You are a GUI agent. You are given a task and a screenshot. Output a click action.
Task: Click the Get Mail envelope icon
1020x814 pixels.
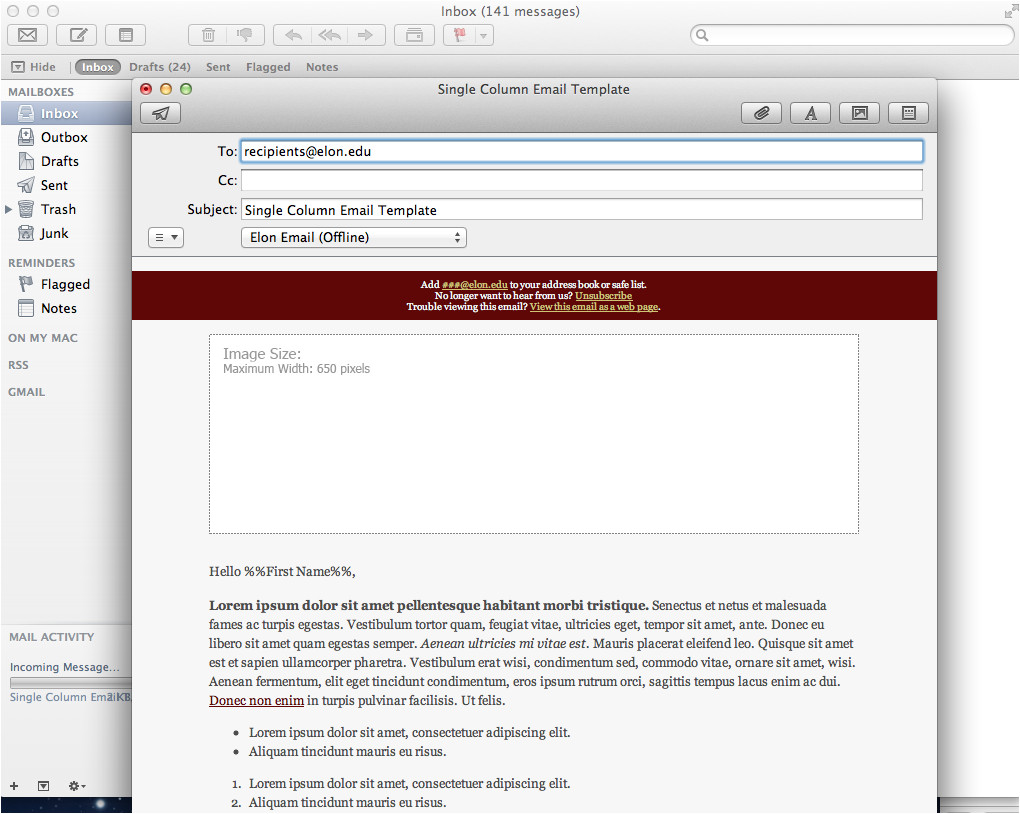tap(28, 35)
